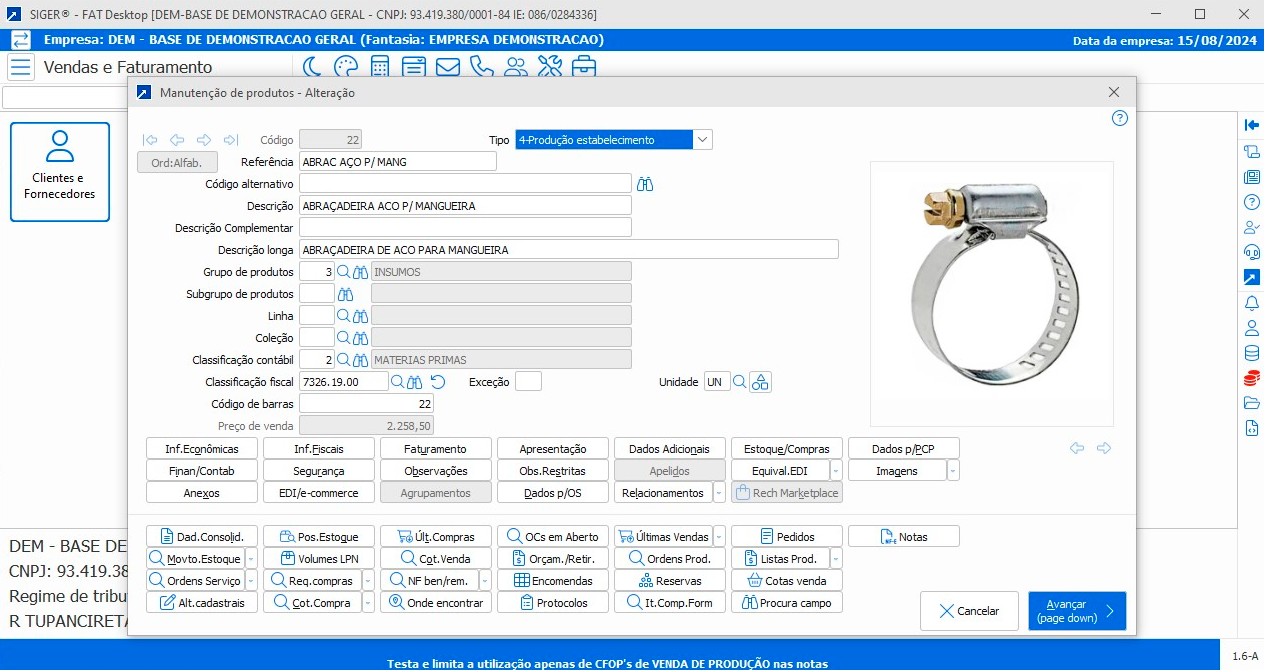Screen dimensions: 1264x670
Task: Open the Inf.Fiscais section
Action: point(318,449)
